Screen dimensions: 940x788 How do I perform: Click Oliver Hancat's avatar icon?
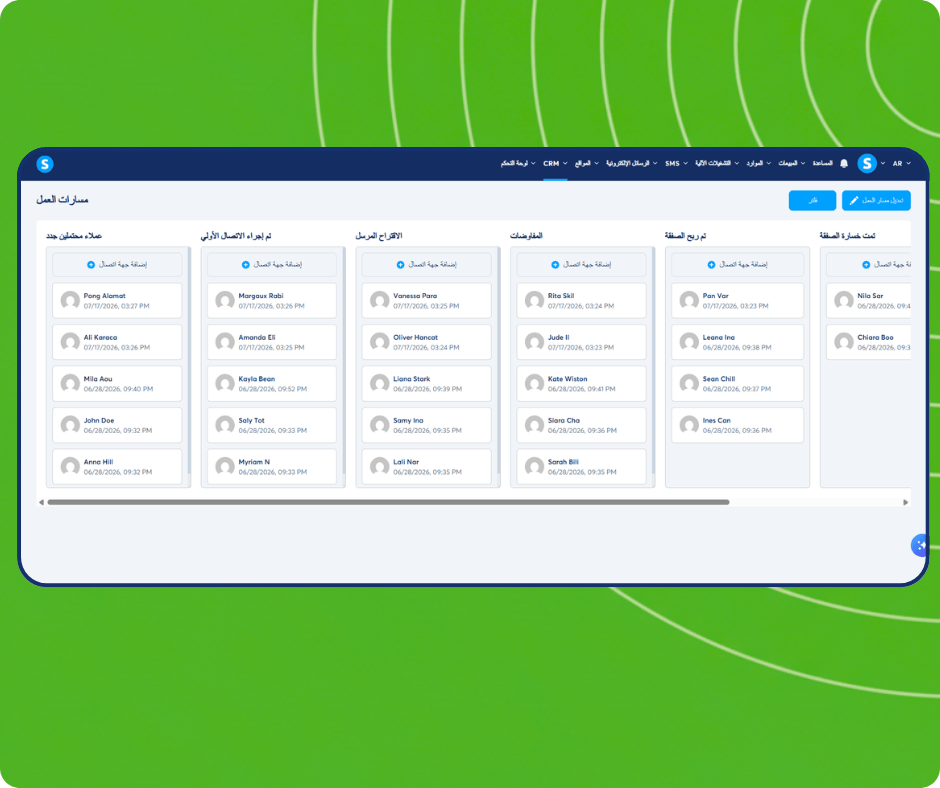[379, 342]
